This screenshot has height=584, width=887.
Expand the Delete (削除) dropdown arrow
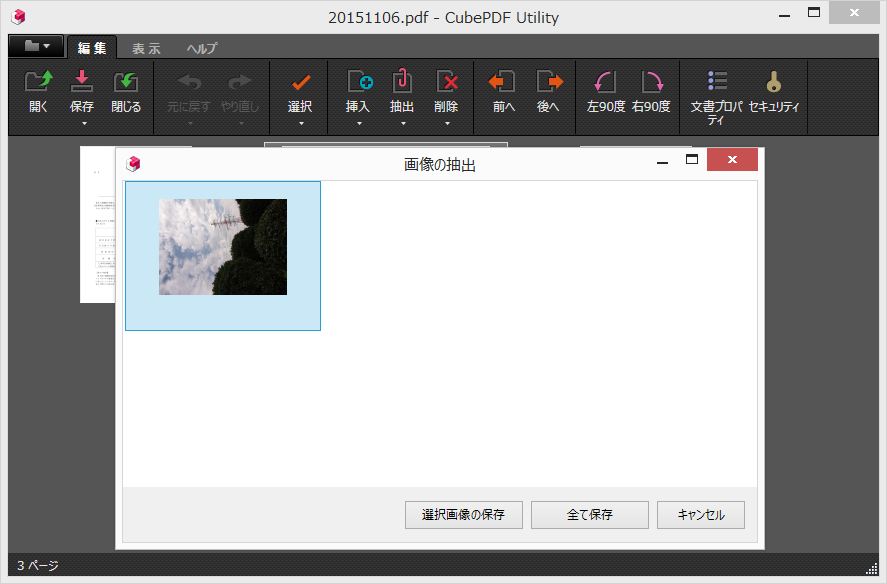[x=447, y=123]
